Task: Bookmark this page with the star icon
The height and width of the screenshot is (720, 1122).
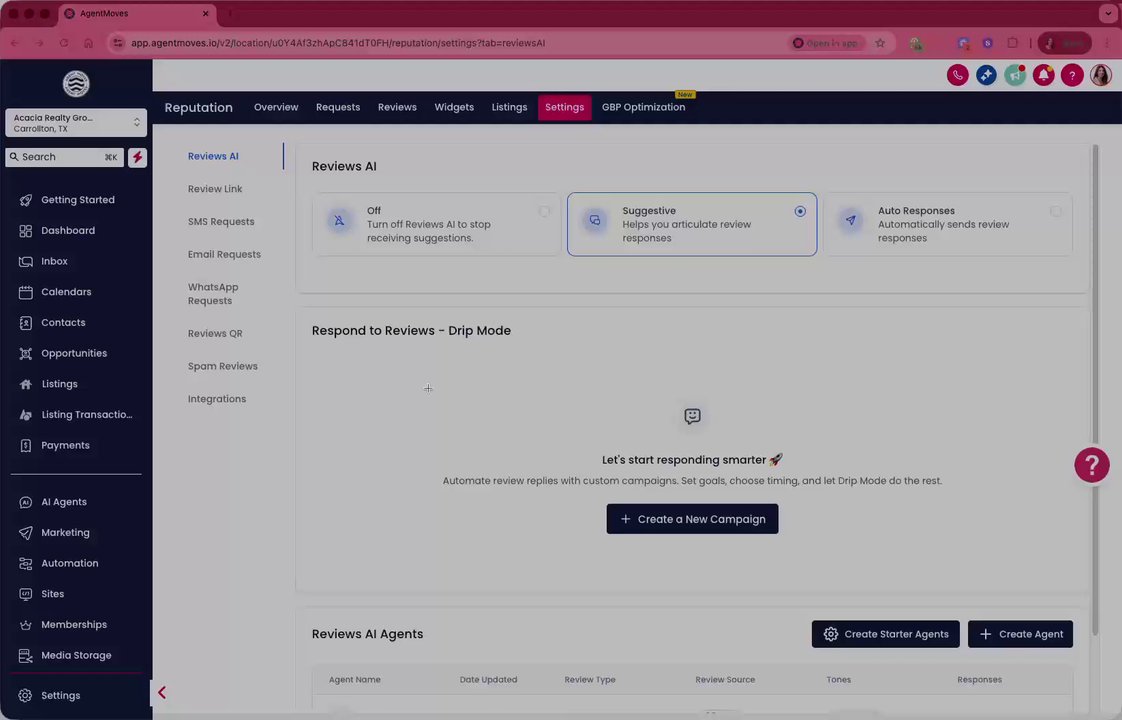Action: (880, 43)
